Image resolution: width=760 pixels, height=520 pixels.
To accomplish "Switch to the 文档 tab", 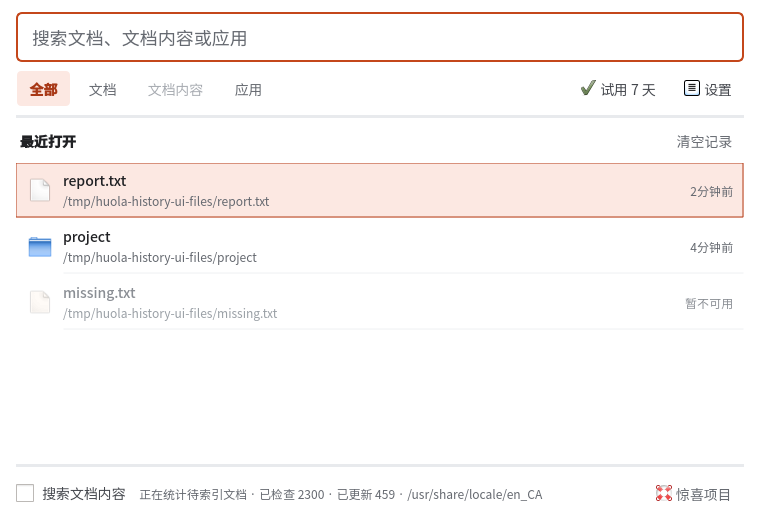I will point(103,90).
